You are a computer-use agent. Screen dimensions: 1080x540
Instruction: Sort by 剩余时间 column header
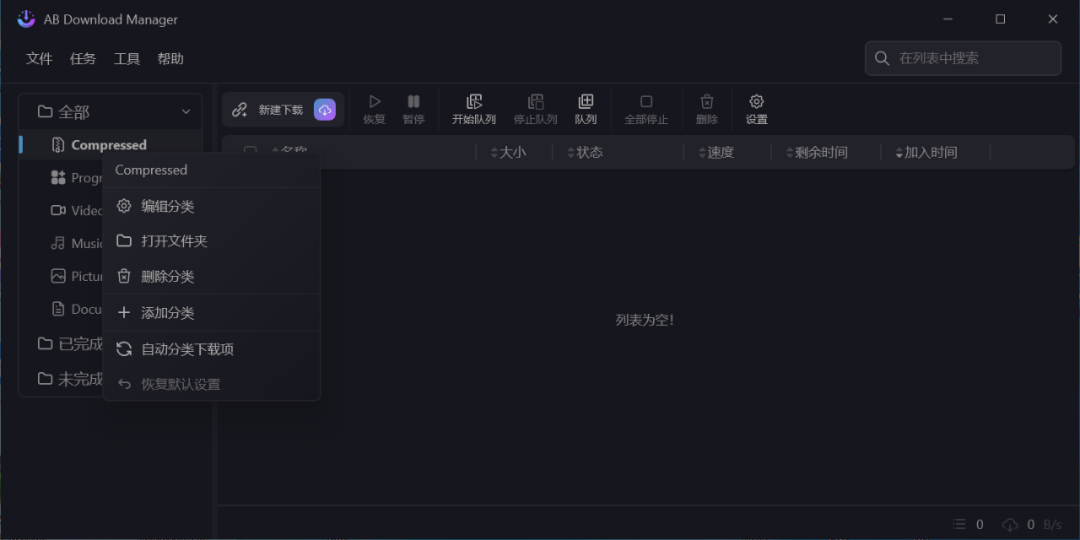(x=817, y=152)
